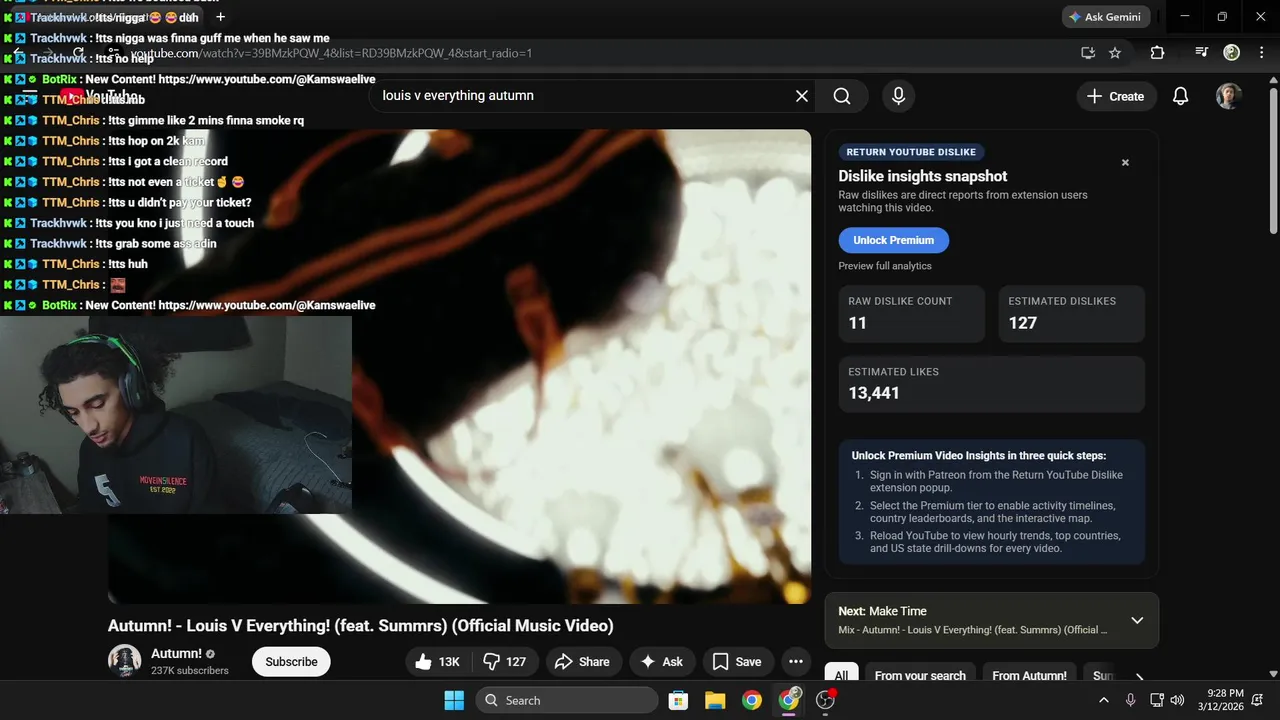Open Microsoft Store from the taskbar
1280x720 pixels.
[678, 700]
